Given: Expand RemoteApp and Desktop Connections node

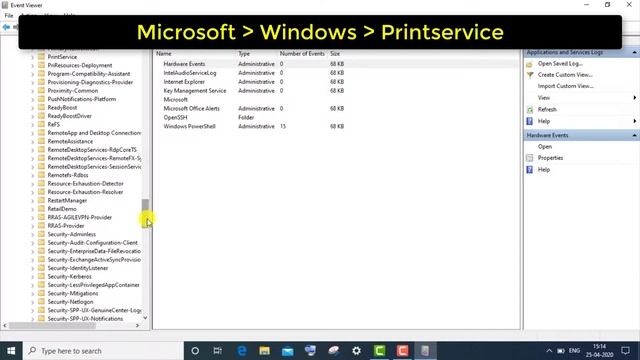Looking at the screenshot, I should coord(33,133).
